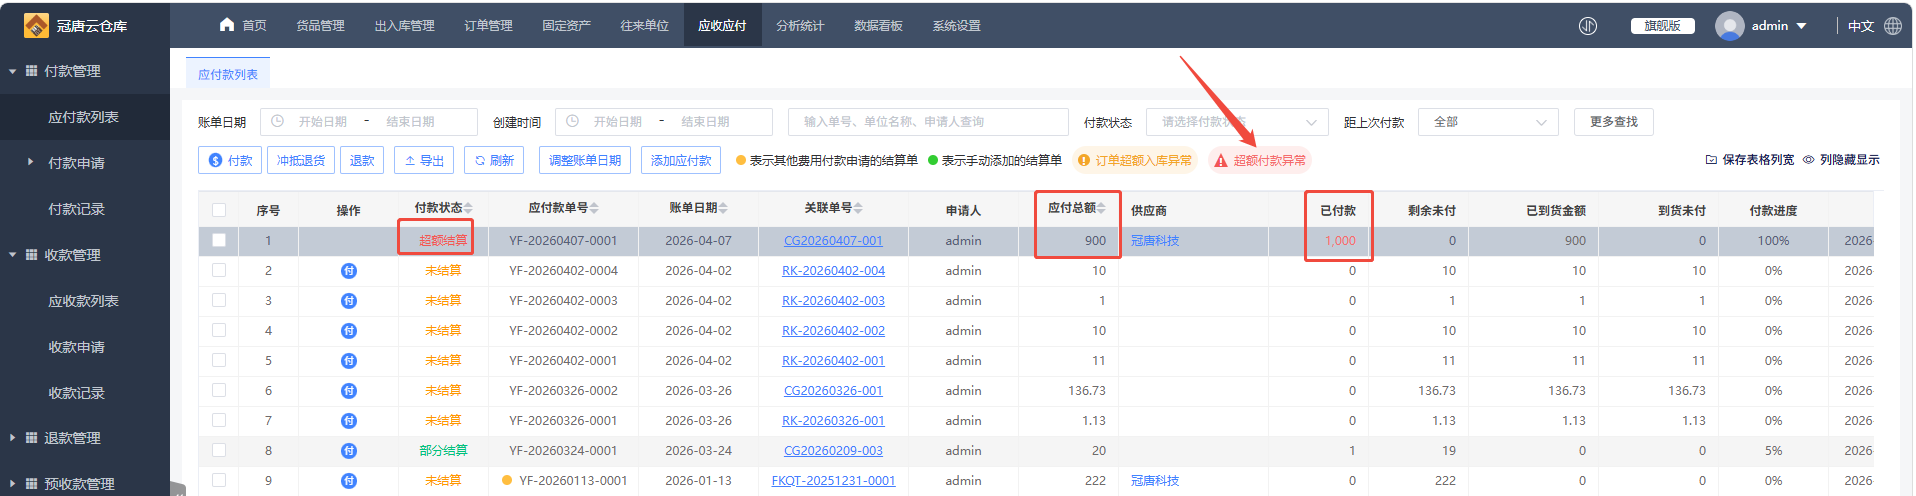Toggle 列隐藏显示 eye option
The image size is (1916, 496).
1841,160
